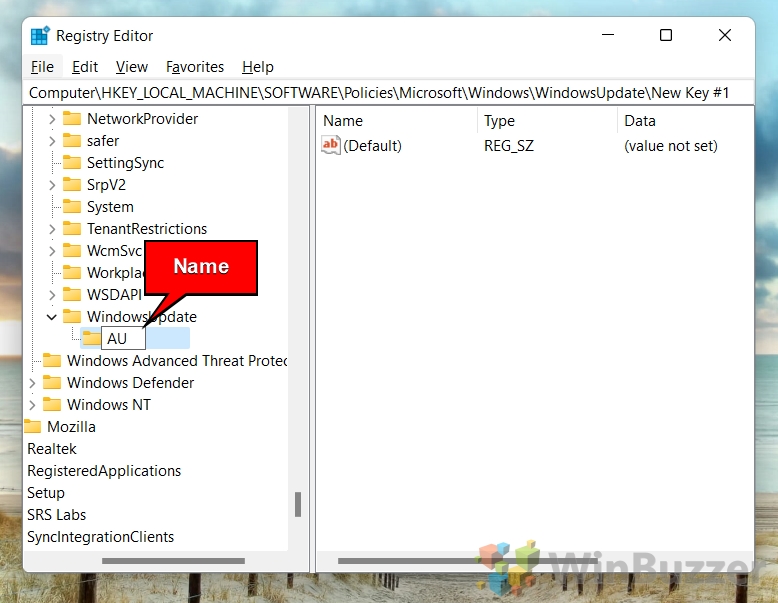This screenshot has width=778, height=603.
Task: Select the SyncIntegrationClients key
Action: click(100, 536)
